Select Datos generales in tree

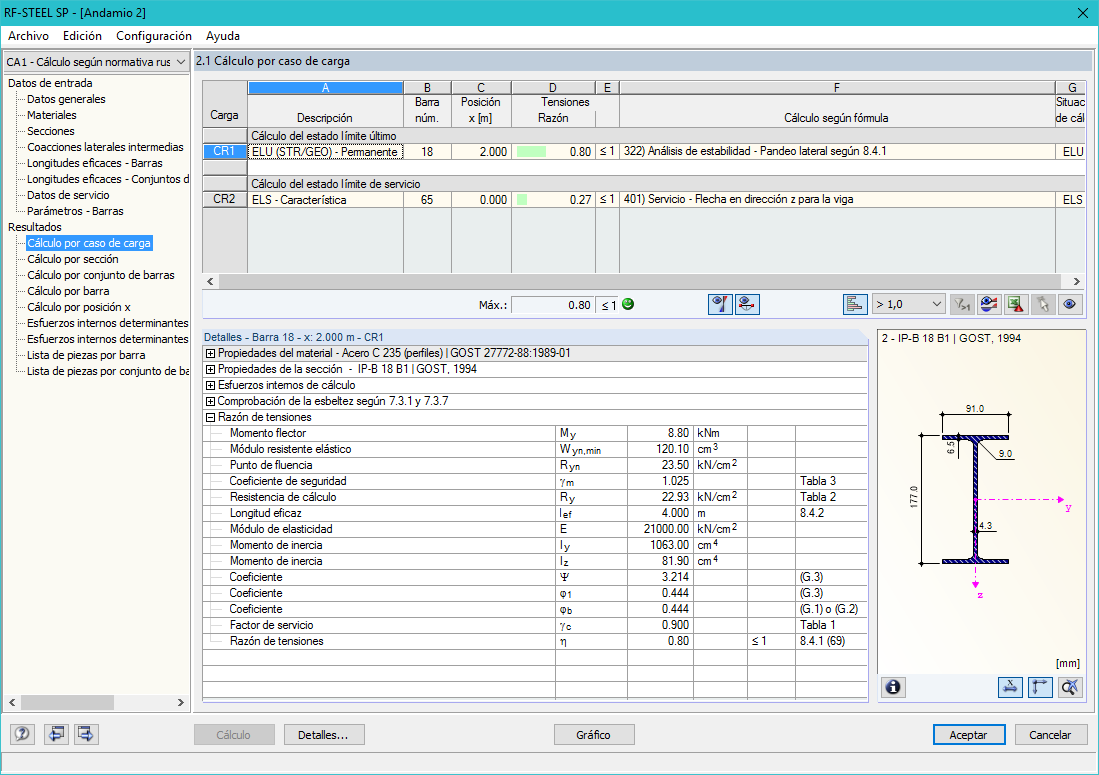[66, 99]
